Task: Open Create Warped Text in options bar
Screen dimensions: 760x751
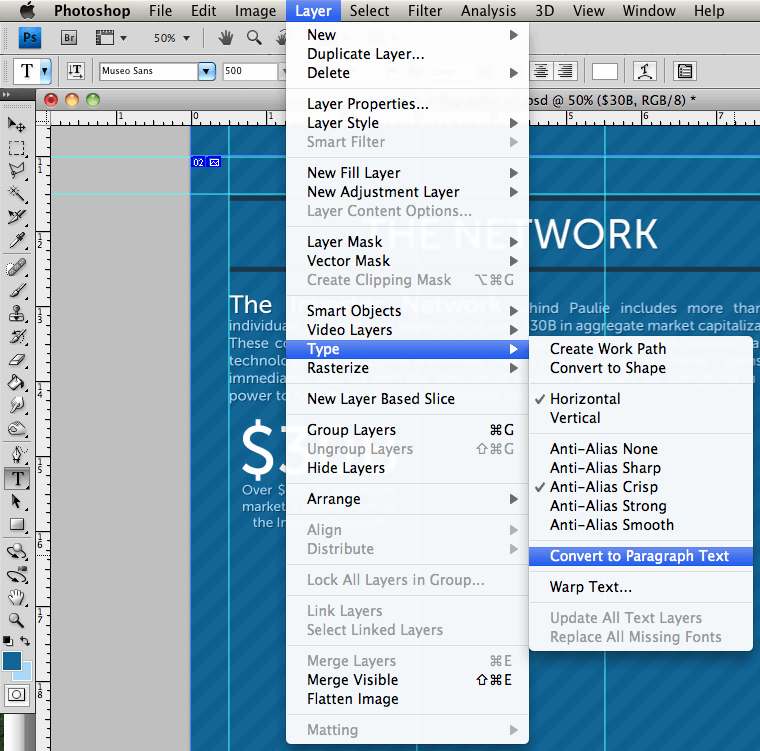Action: click(645, 71)
